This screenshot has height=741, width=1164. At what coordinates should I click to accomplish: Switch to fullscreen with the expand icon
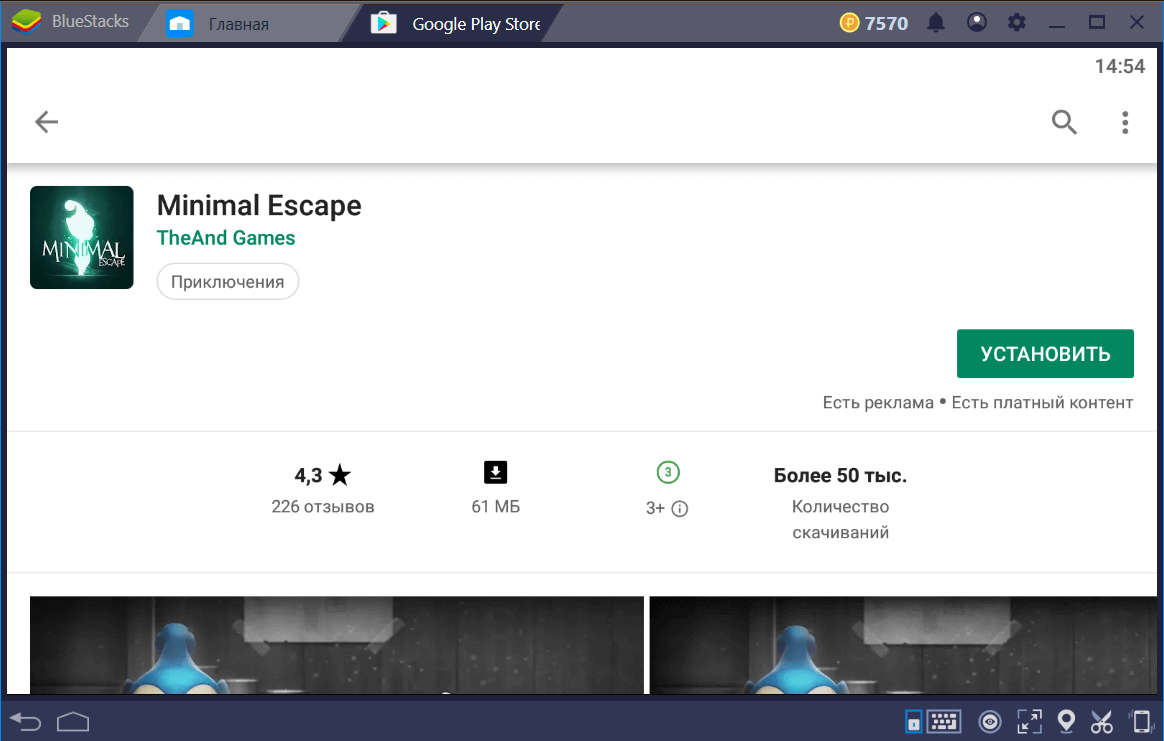[1029, 722]
